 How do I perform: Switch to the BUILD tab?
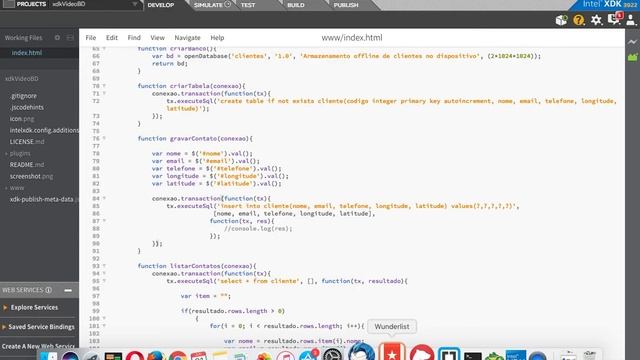[296, 5]
